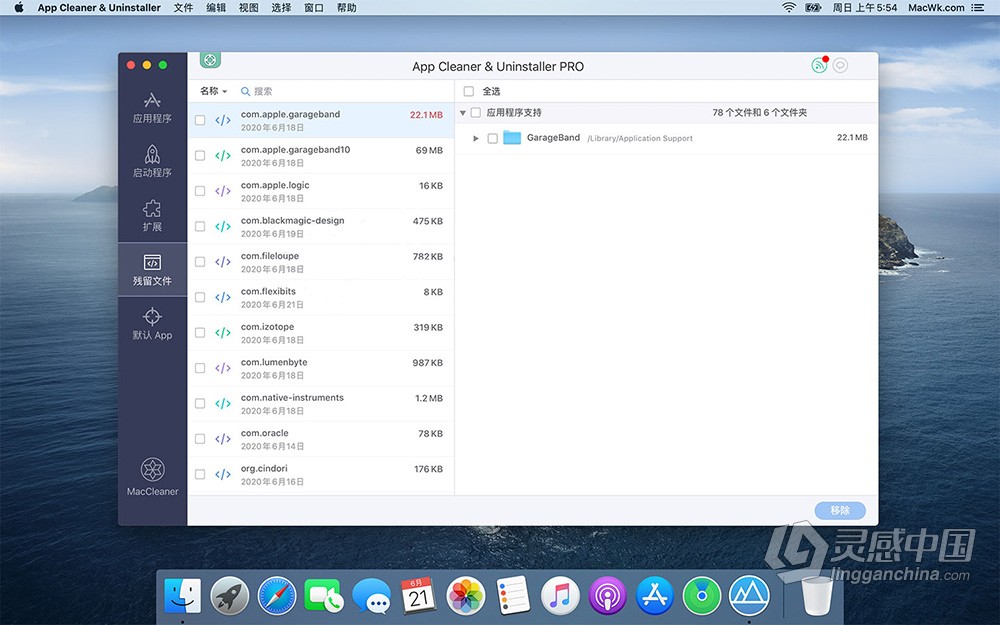Click the chat bubble feedback icon

[x=841, y=65]
